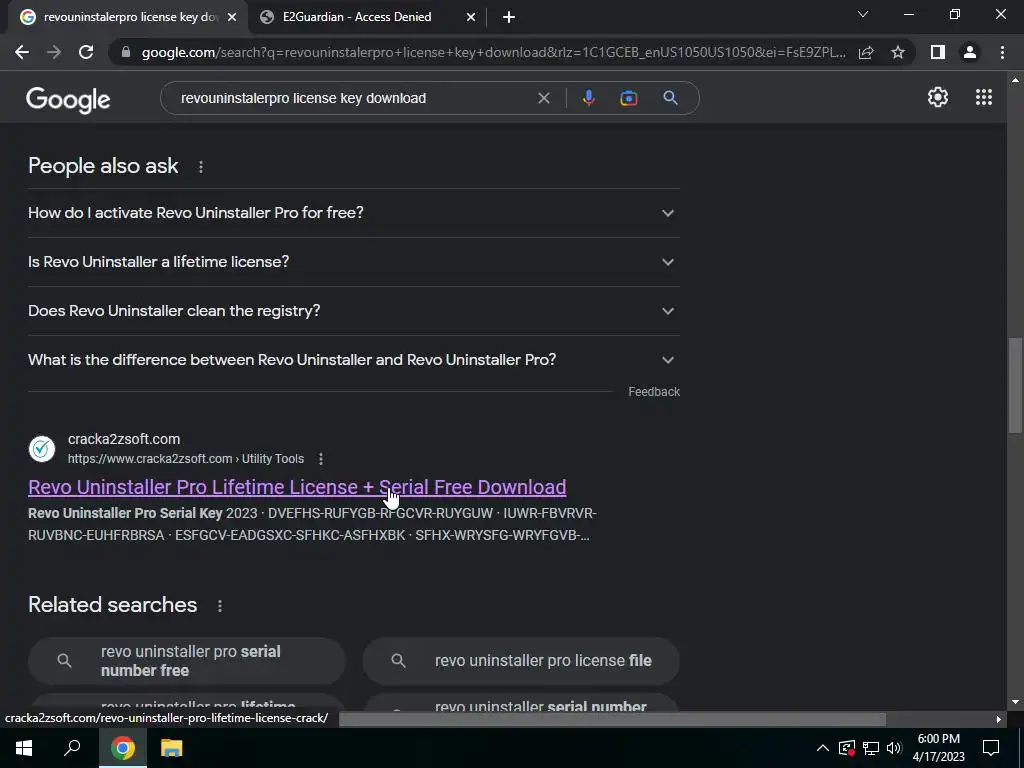Viewport: 1024px width, 768px height.
Task: Click the address bar URL
Action: tap(493, 52)
